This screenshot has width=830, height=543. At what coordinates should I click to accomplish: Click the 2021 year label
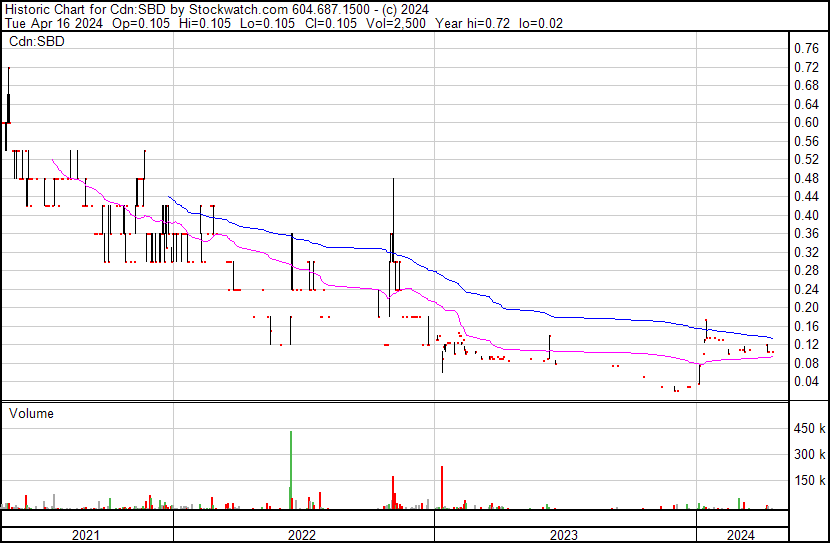(86, 535)
